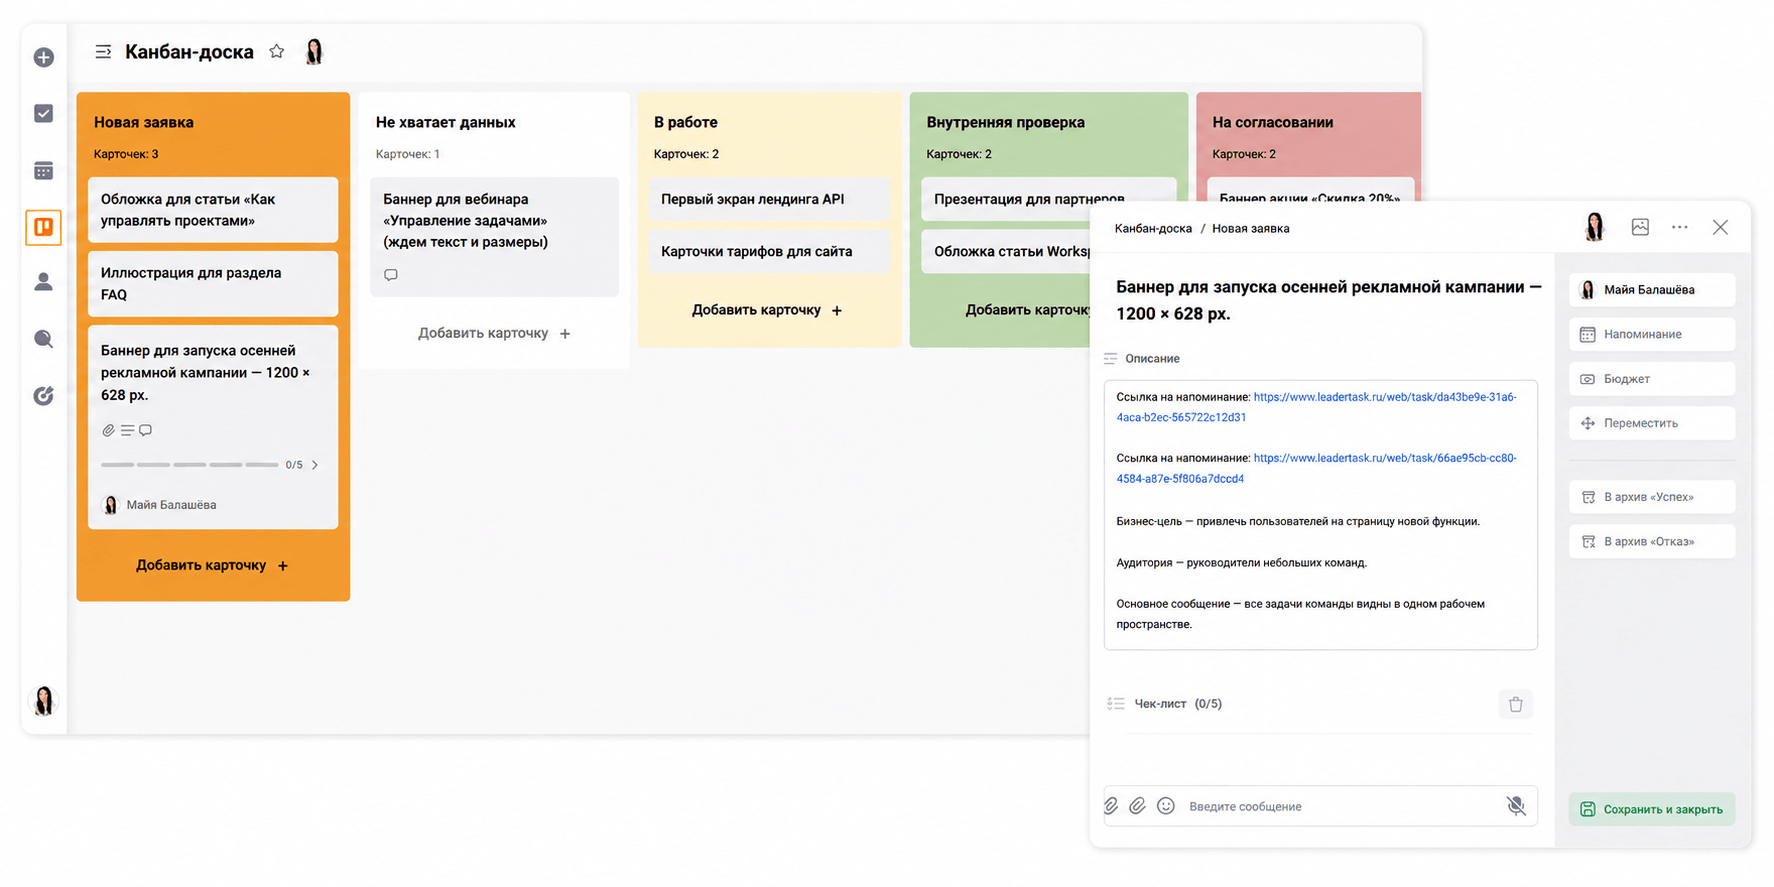
Task: Toggle the hamburger menu beside Канбан-доска
Action: click(103, 51)
